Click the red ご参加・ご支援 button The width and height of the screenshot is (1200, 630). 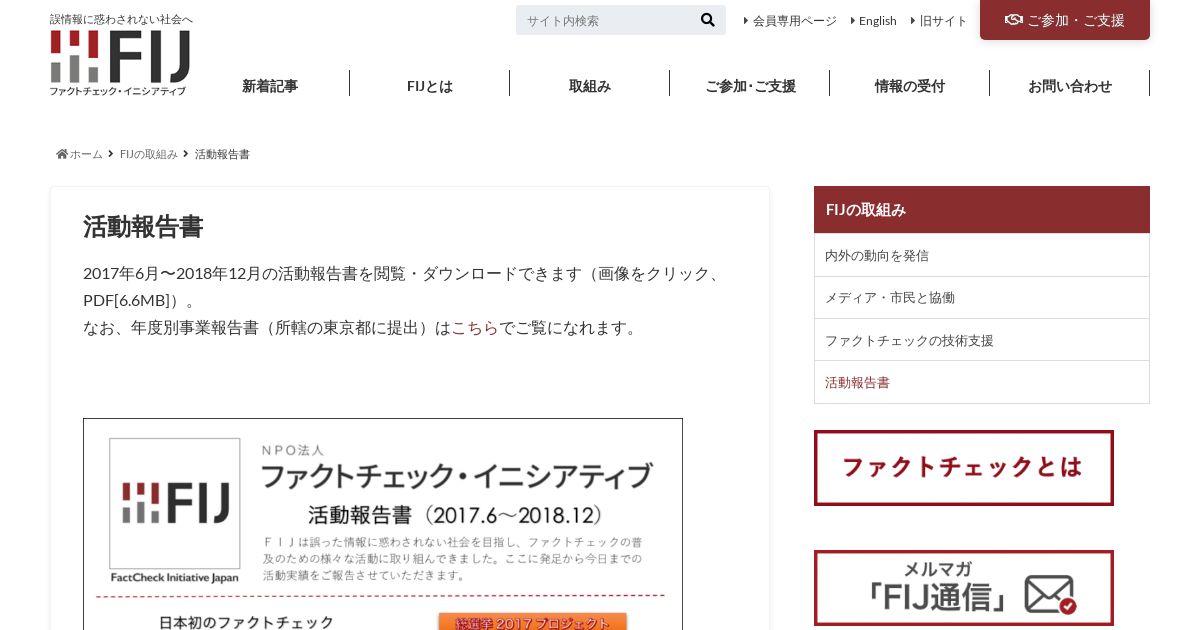1065,20
